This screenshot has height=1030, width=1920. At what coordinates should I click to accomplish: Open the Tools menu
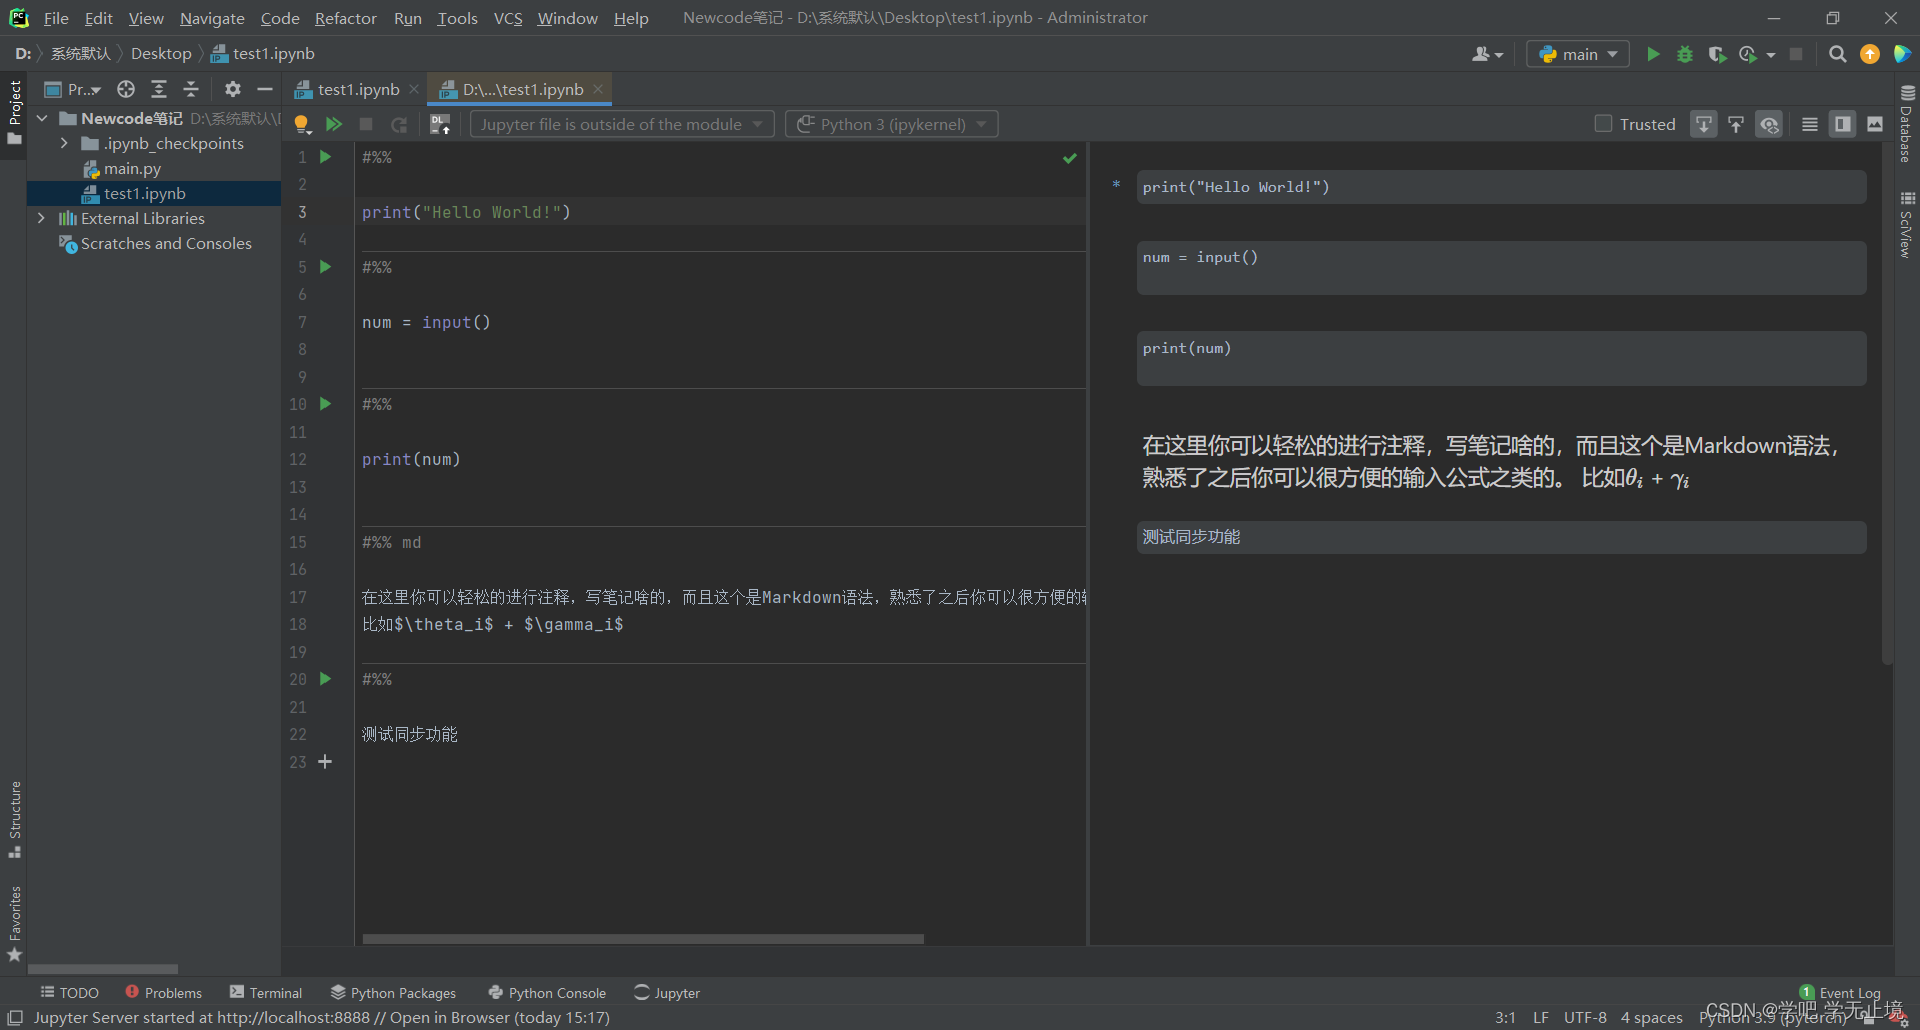pos(457,18)
